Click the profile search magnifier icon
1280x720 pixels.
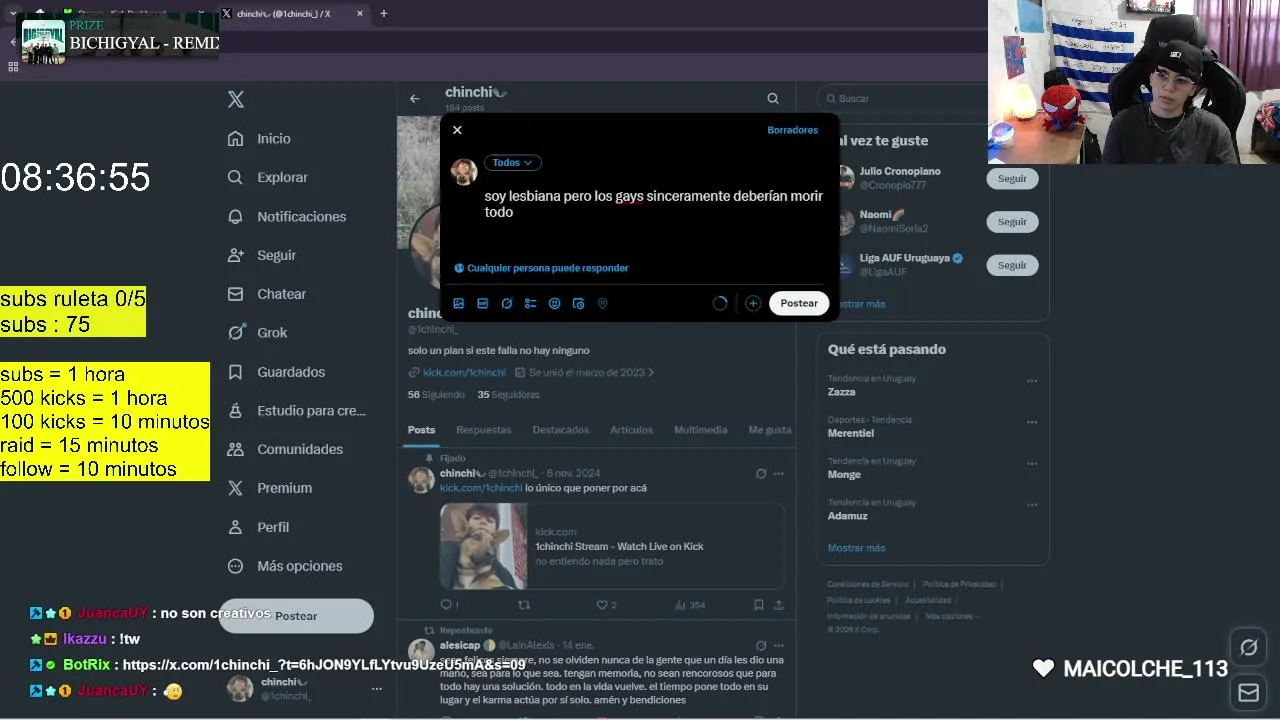[x=773, y=98]
